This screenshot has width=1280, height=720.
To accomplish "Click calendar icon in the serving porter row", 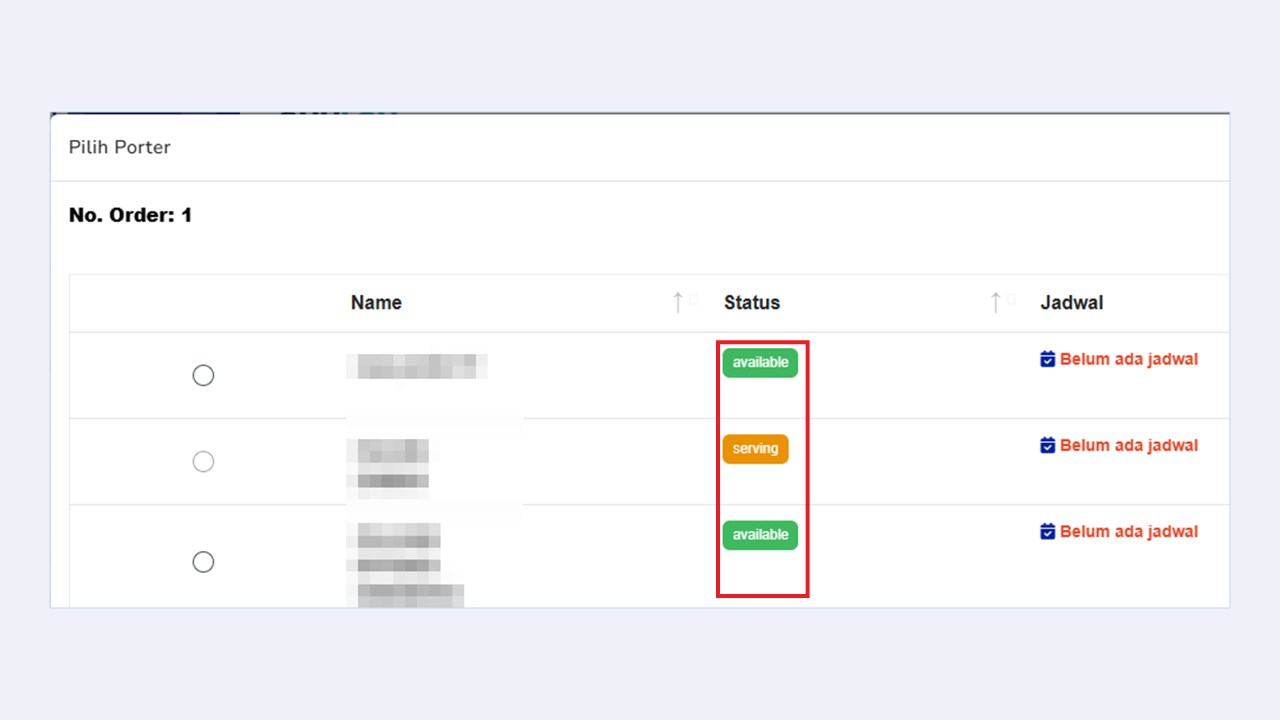I will (x=1047, y=445).
